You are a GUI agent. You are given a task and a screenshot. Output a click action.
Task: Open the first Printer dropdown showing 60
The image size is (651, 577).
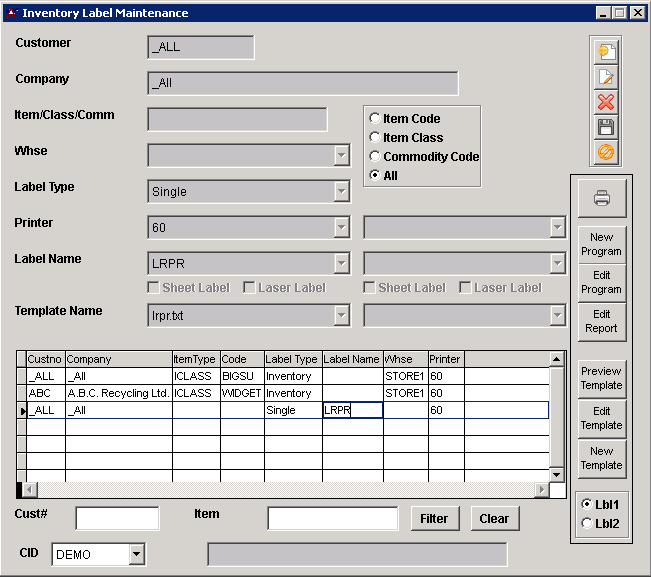[341, 227]
